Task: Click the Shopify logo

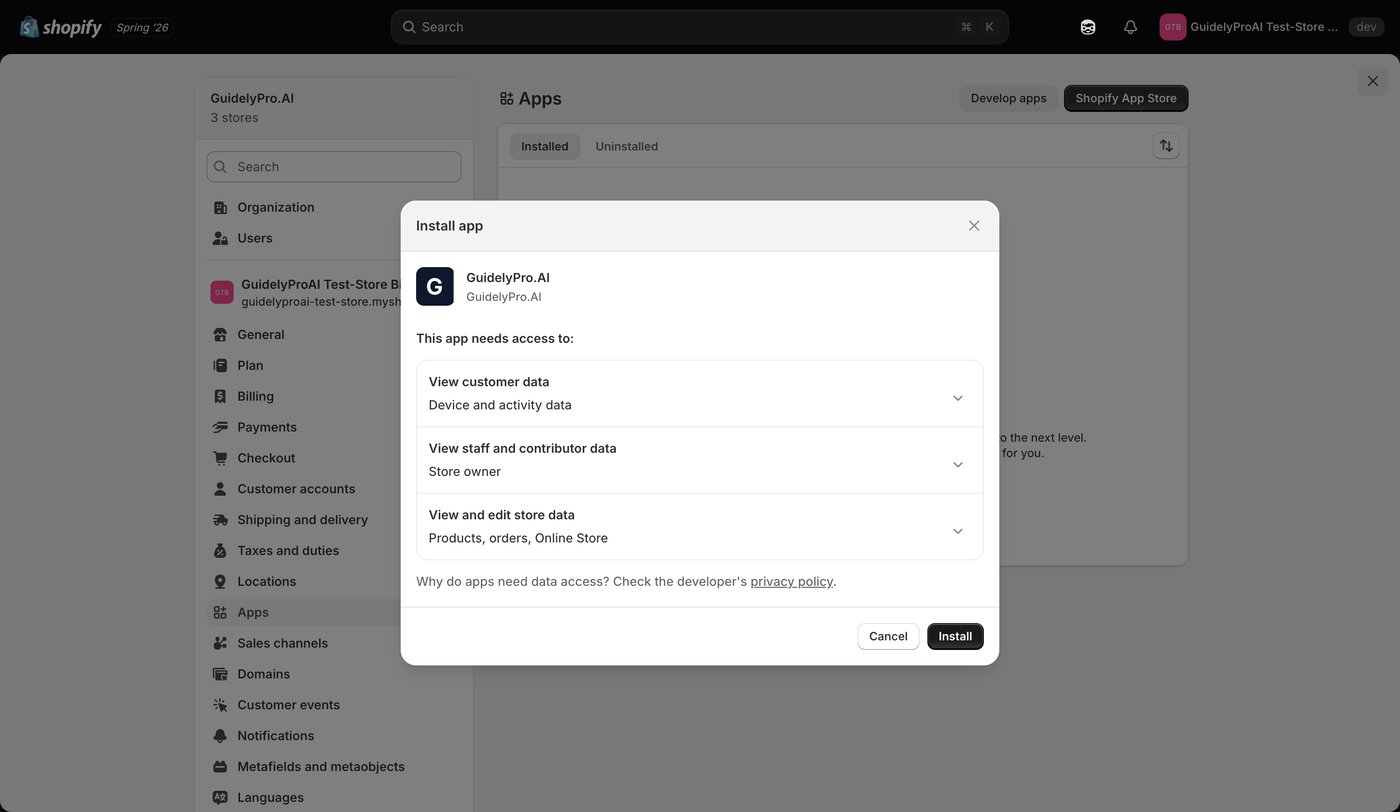Action: pos(61,27)
